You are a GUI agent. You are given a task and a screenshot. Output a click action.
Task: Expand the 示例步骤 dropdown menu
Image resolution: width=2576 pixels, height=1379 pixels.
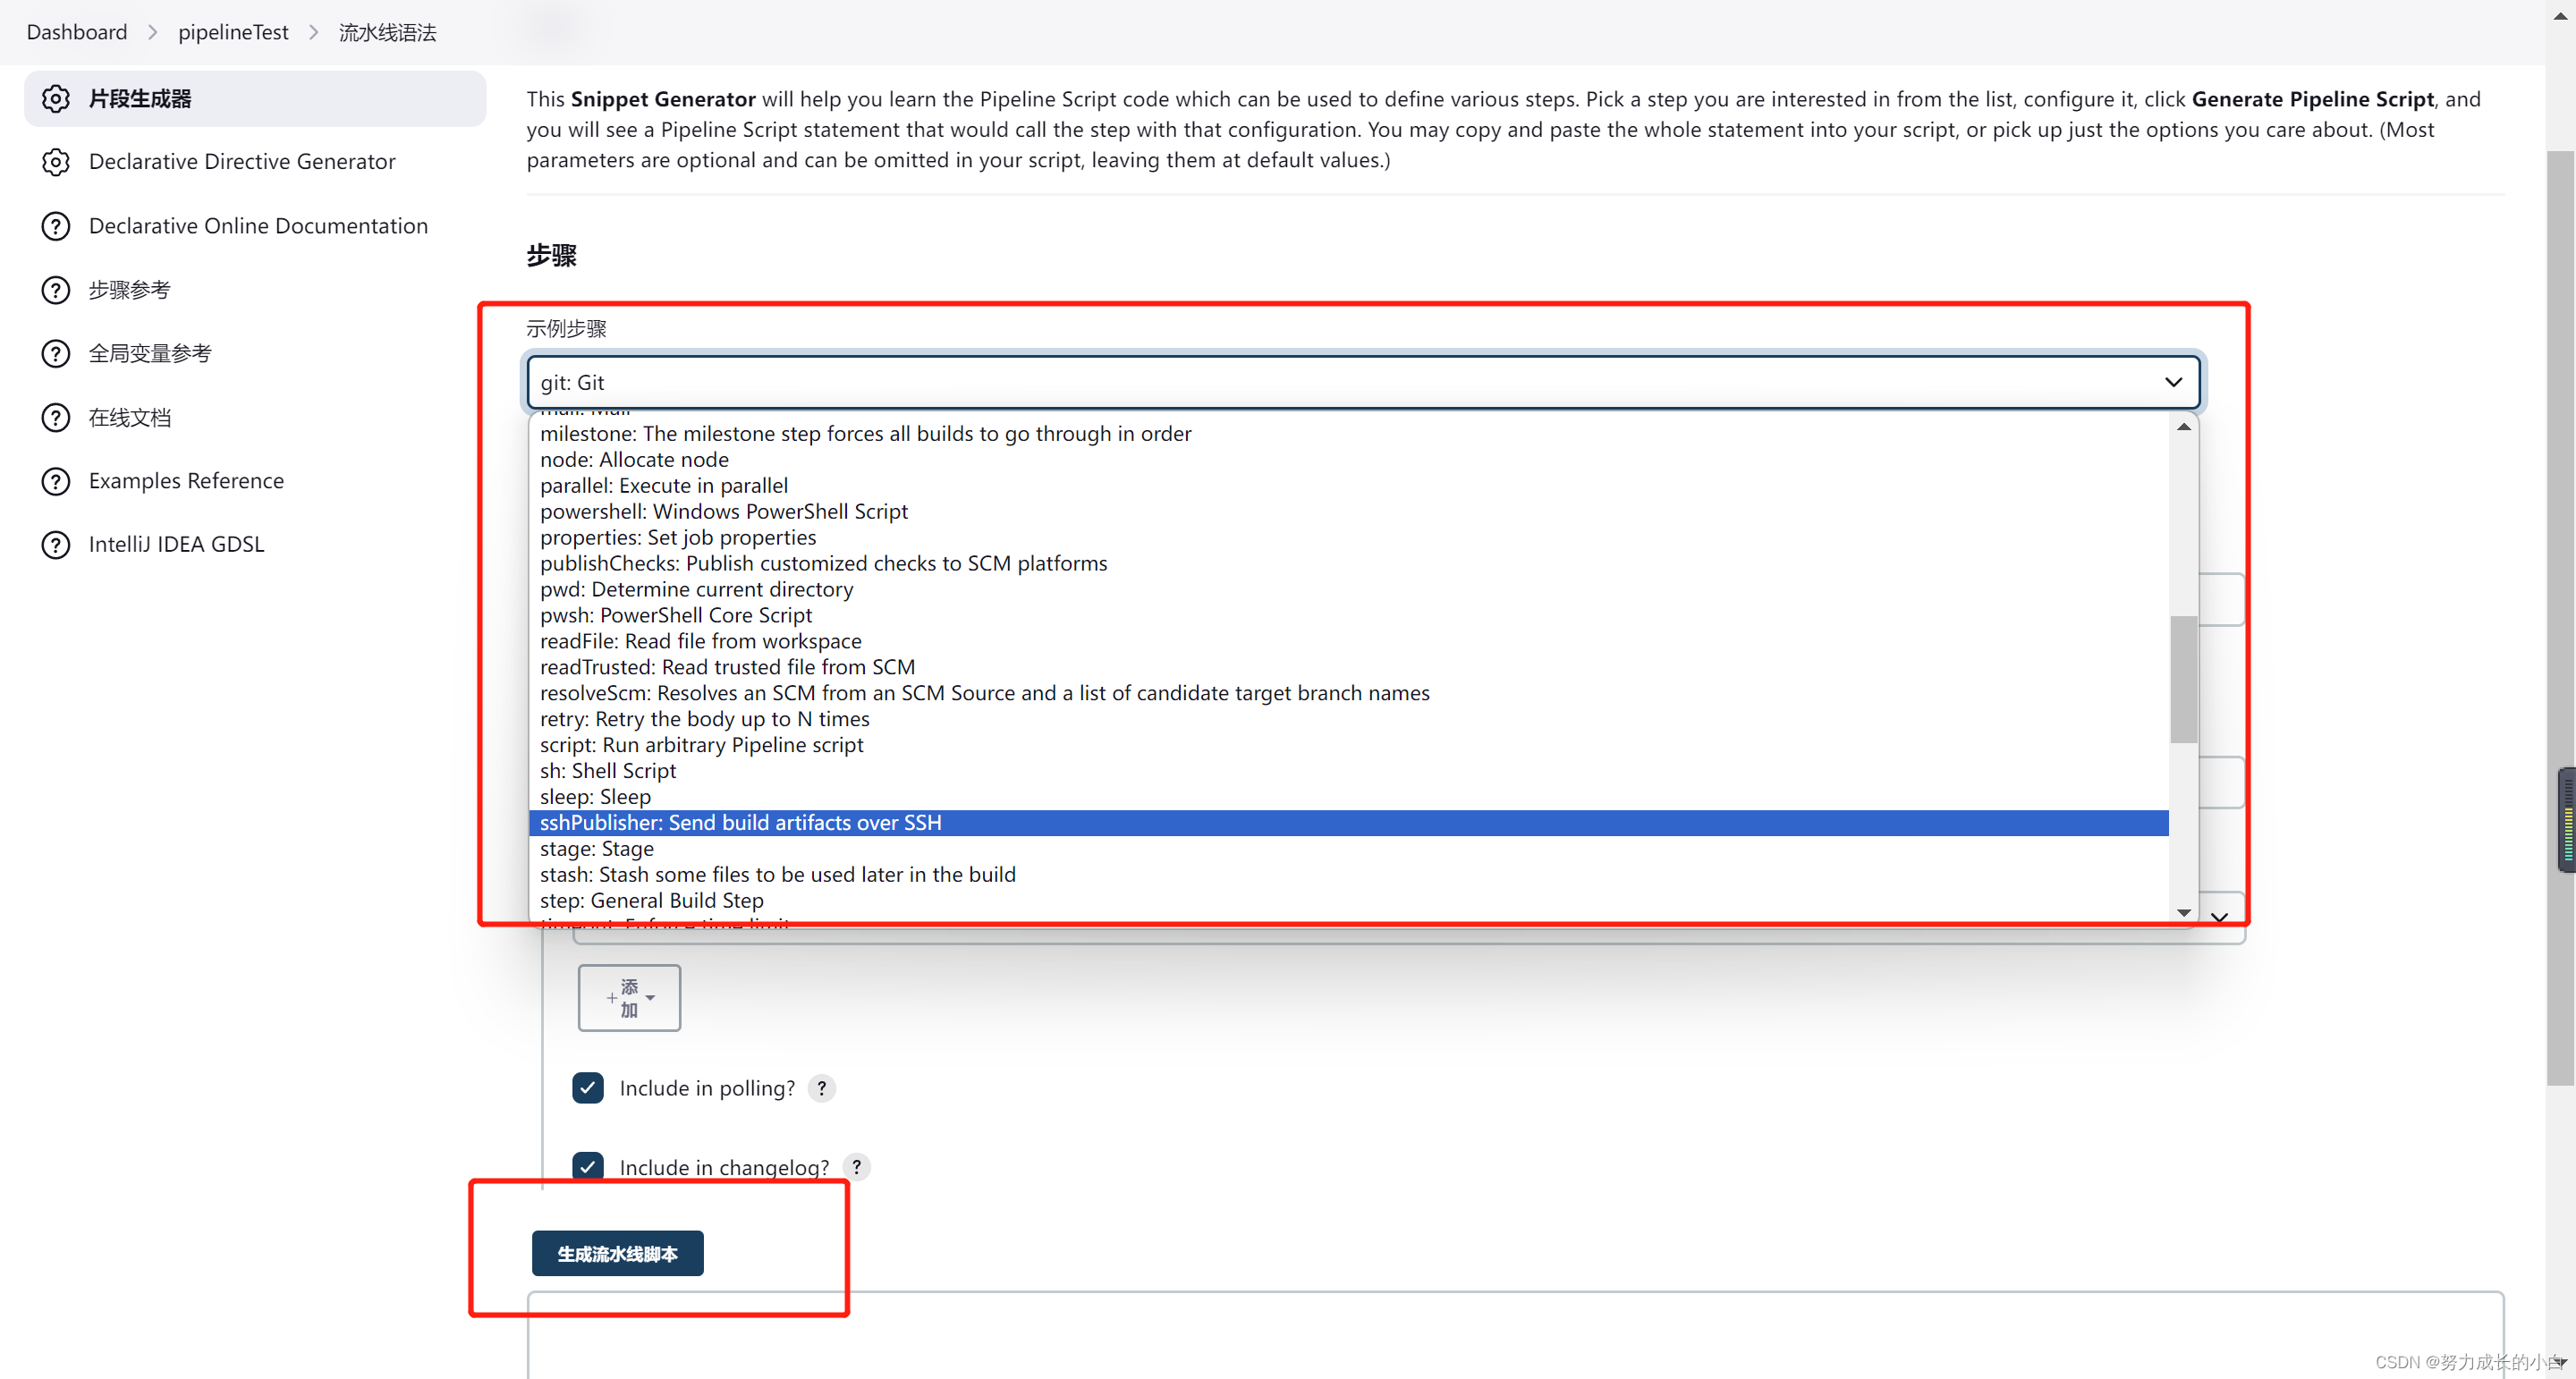click(x=1363, y=381)
